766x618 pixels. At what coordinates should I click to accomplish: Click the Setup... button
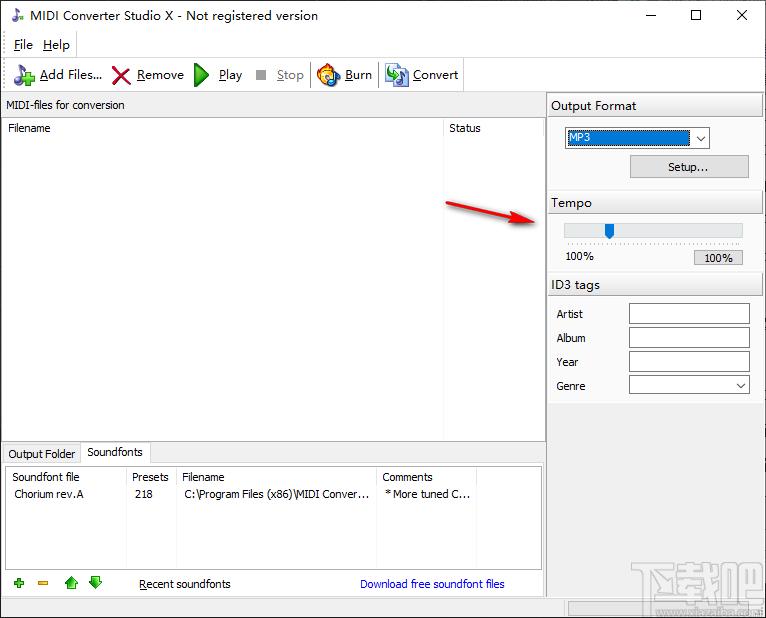point(689,167)
